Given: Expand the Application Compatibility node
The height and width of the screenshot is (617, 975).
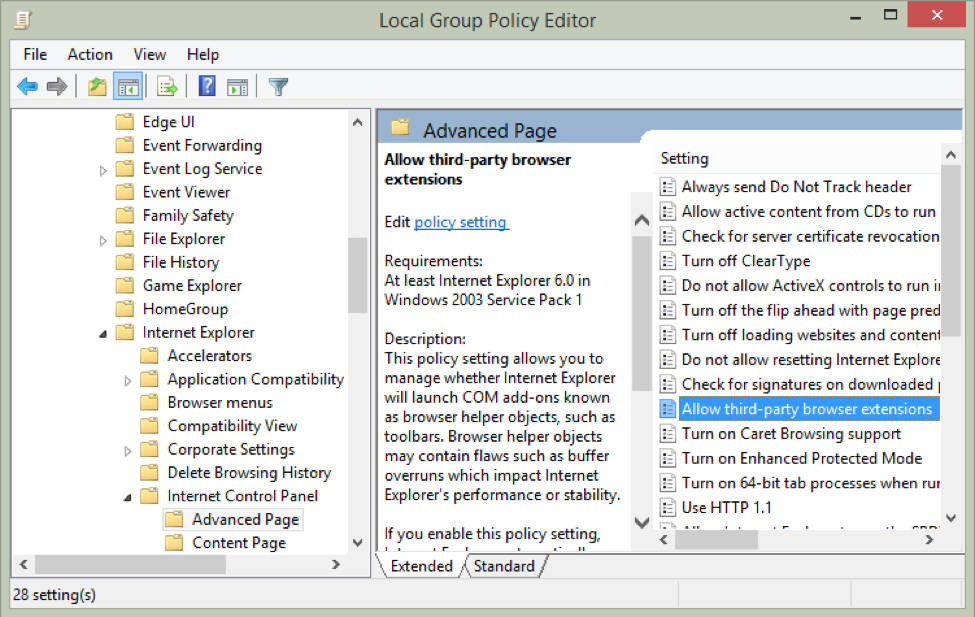Looking at the screenshot, I should (x=127, y=379).
